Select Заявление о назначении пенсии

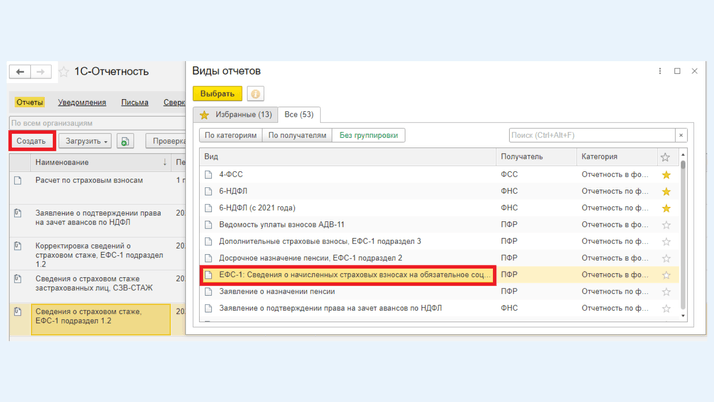pos(277,291)
